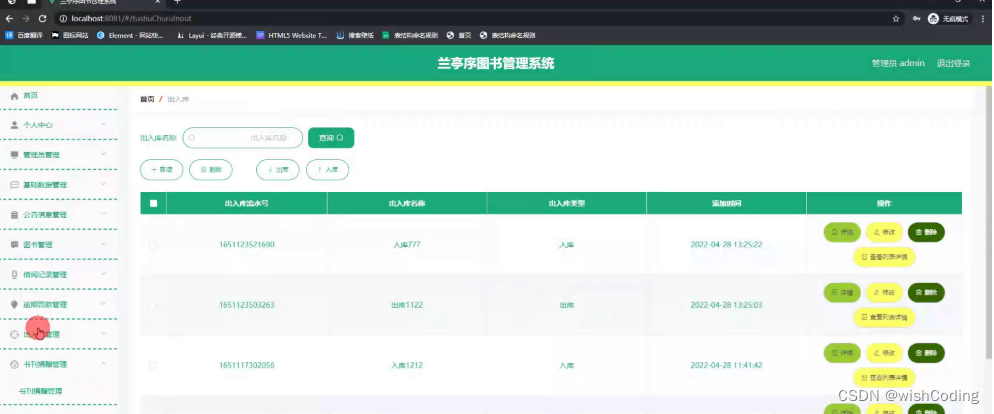Screen dimensions: 994x414
Task: Open the HTML5 Website T... bookmark
Action: click(x=292, y=36)
